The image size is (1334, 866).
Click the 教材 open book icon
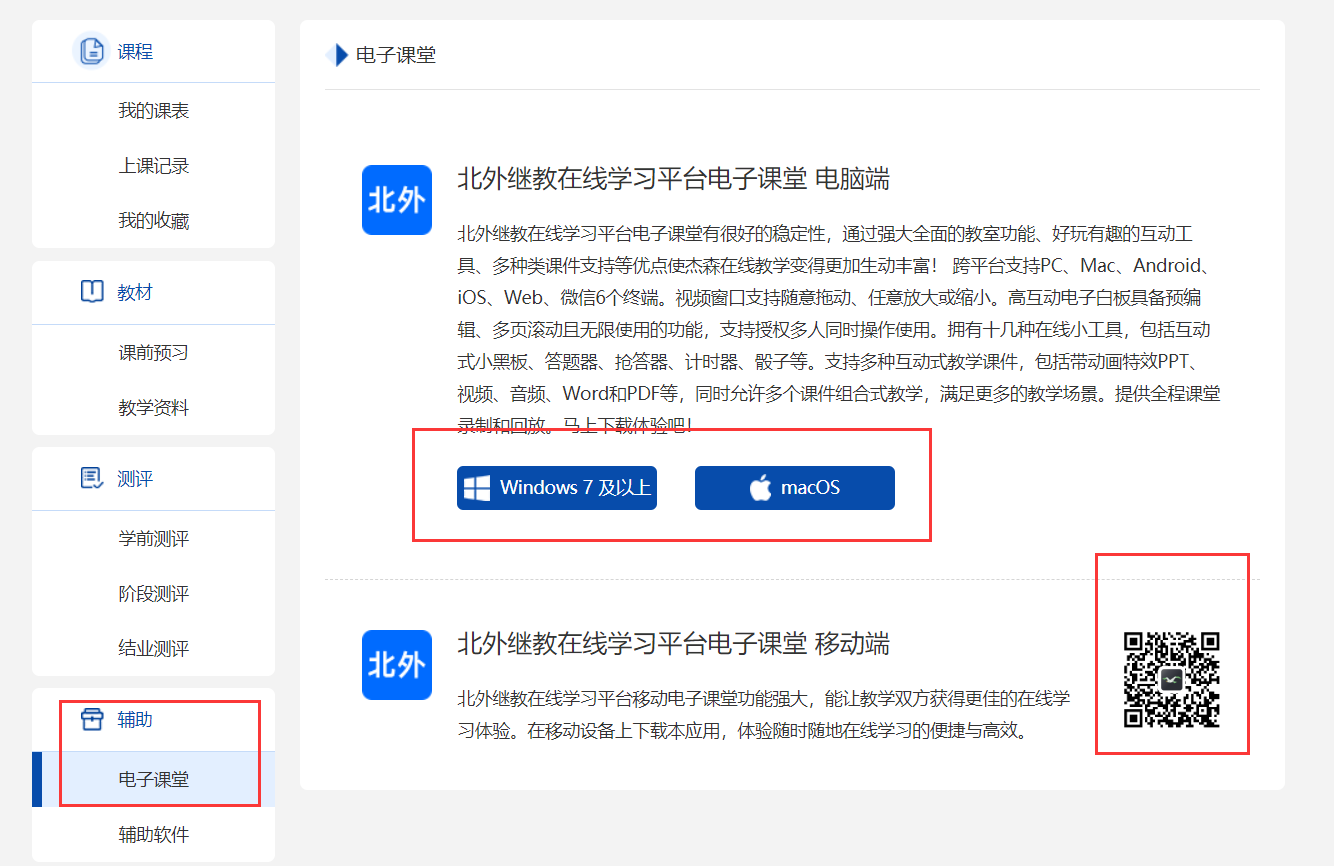[92, 292]
